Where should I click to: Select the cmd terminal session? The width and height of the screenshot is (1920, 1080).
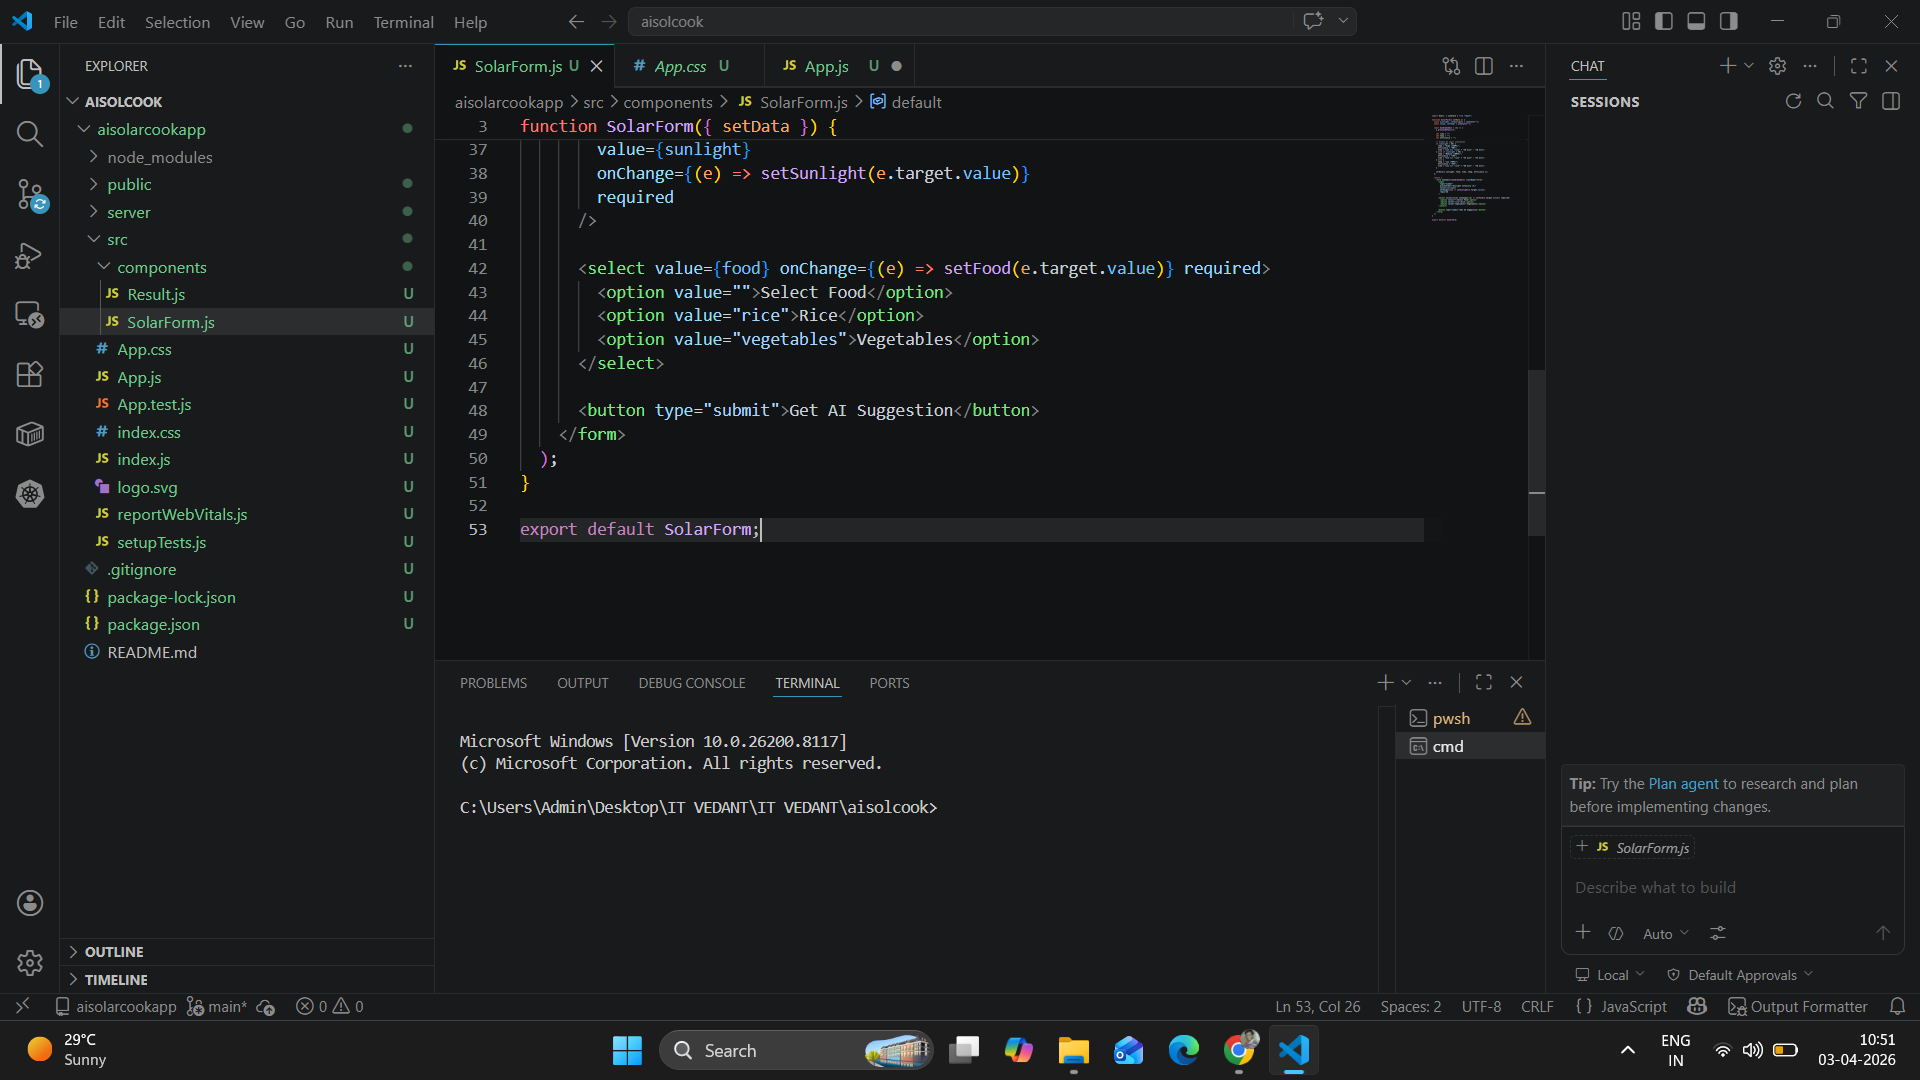(x=1447, y=746)
